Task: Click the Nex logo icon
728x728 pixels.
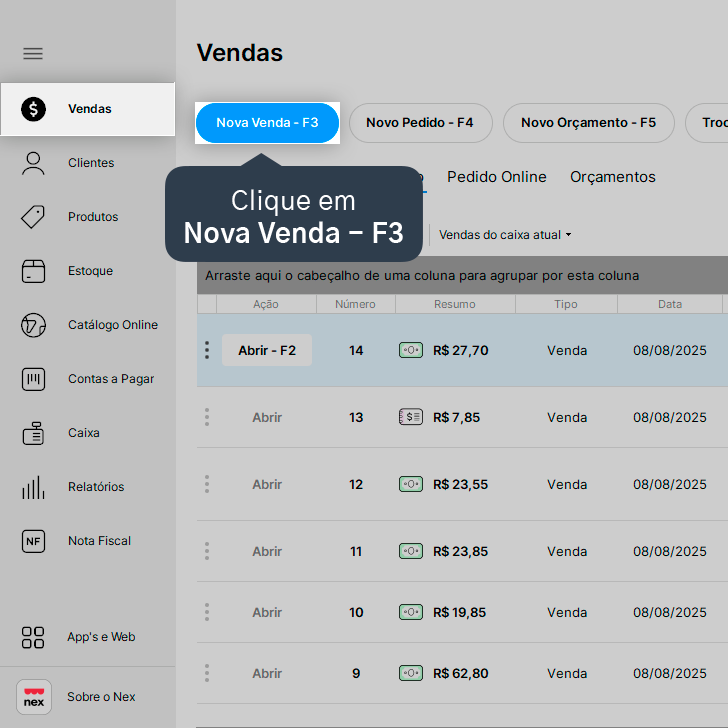Action: click(x=34, y=697)
